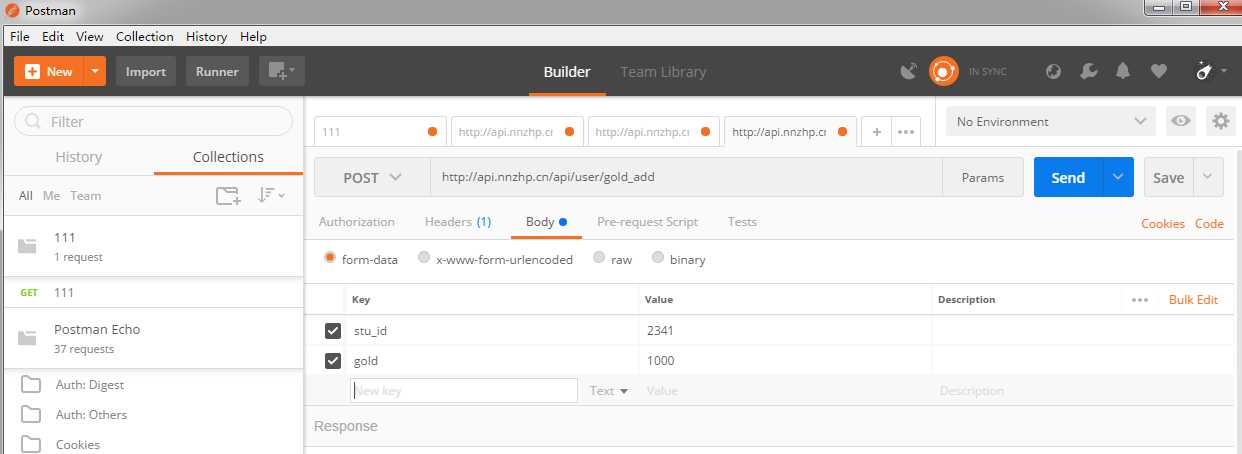Open the Headers (1) tab
Screen dimensions: 1242x454
click(458, 222)
